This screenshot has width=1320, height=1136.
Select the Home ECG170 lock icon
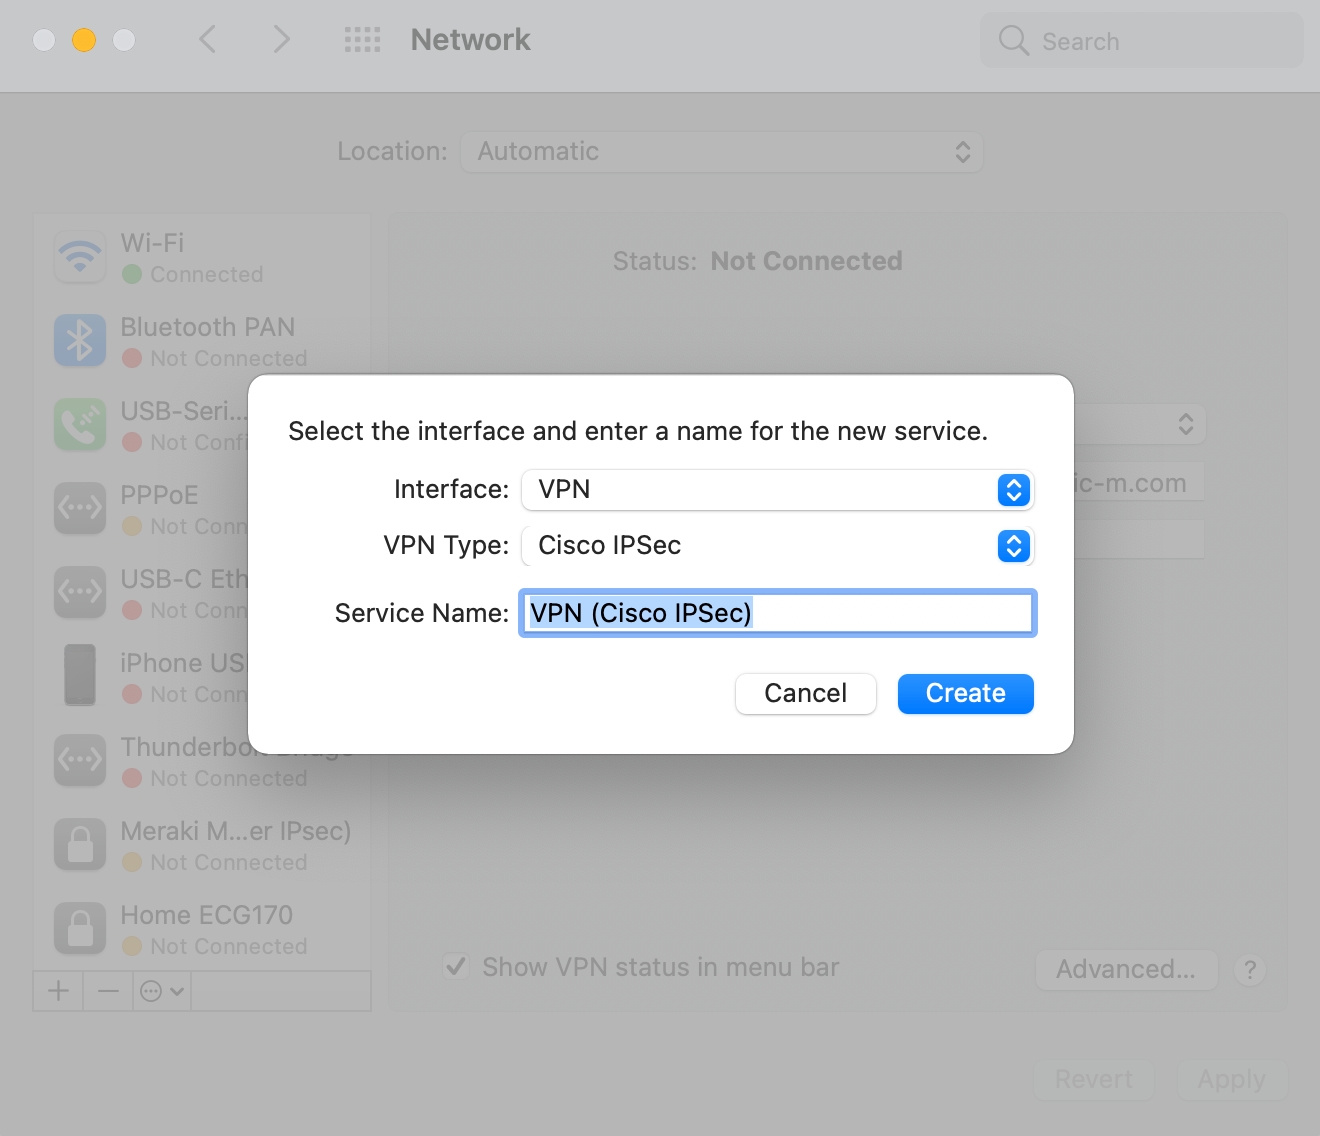[x=80, y=929]
